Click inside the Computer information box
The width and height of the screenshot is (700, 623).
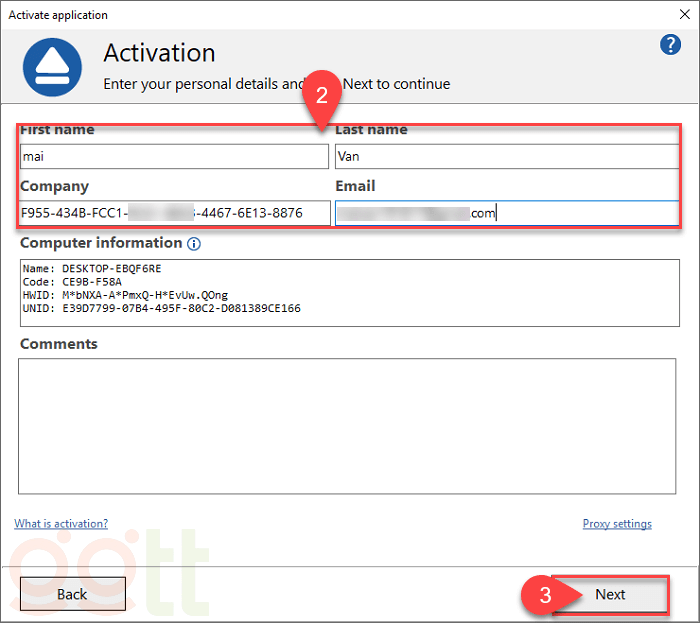pos(348,289)
